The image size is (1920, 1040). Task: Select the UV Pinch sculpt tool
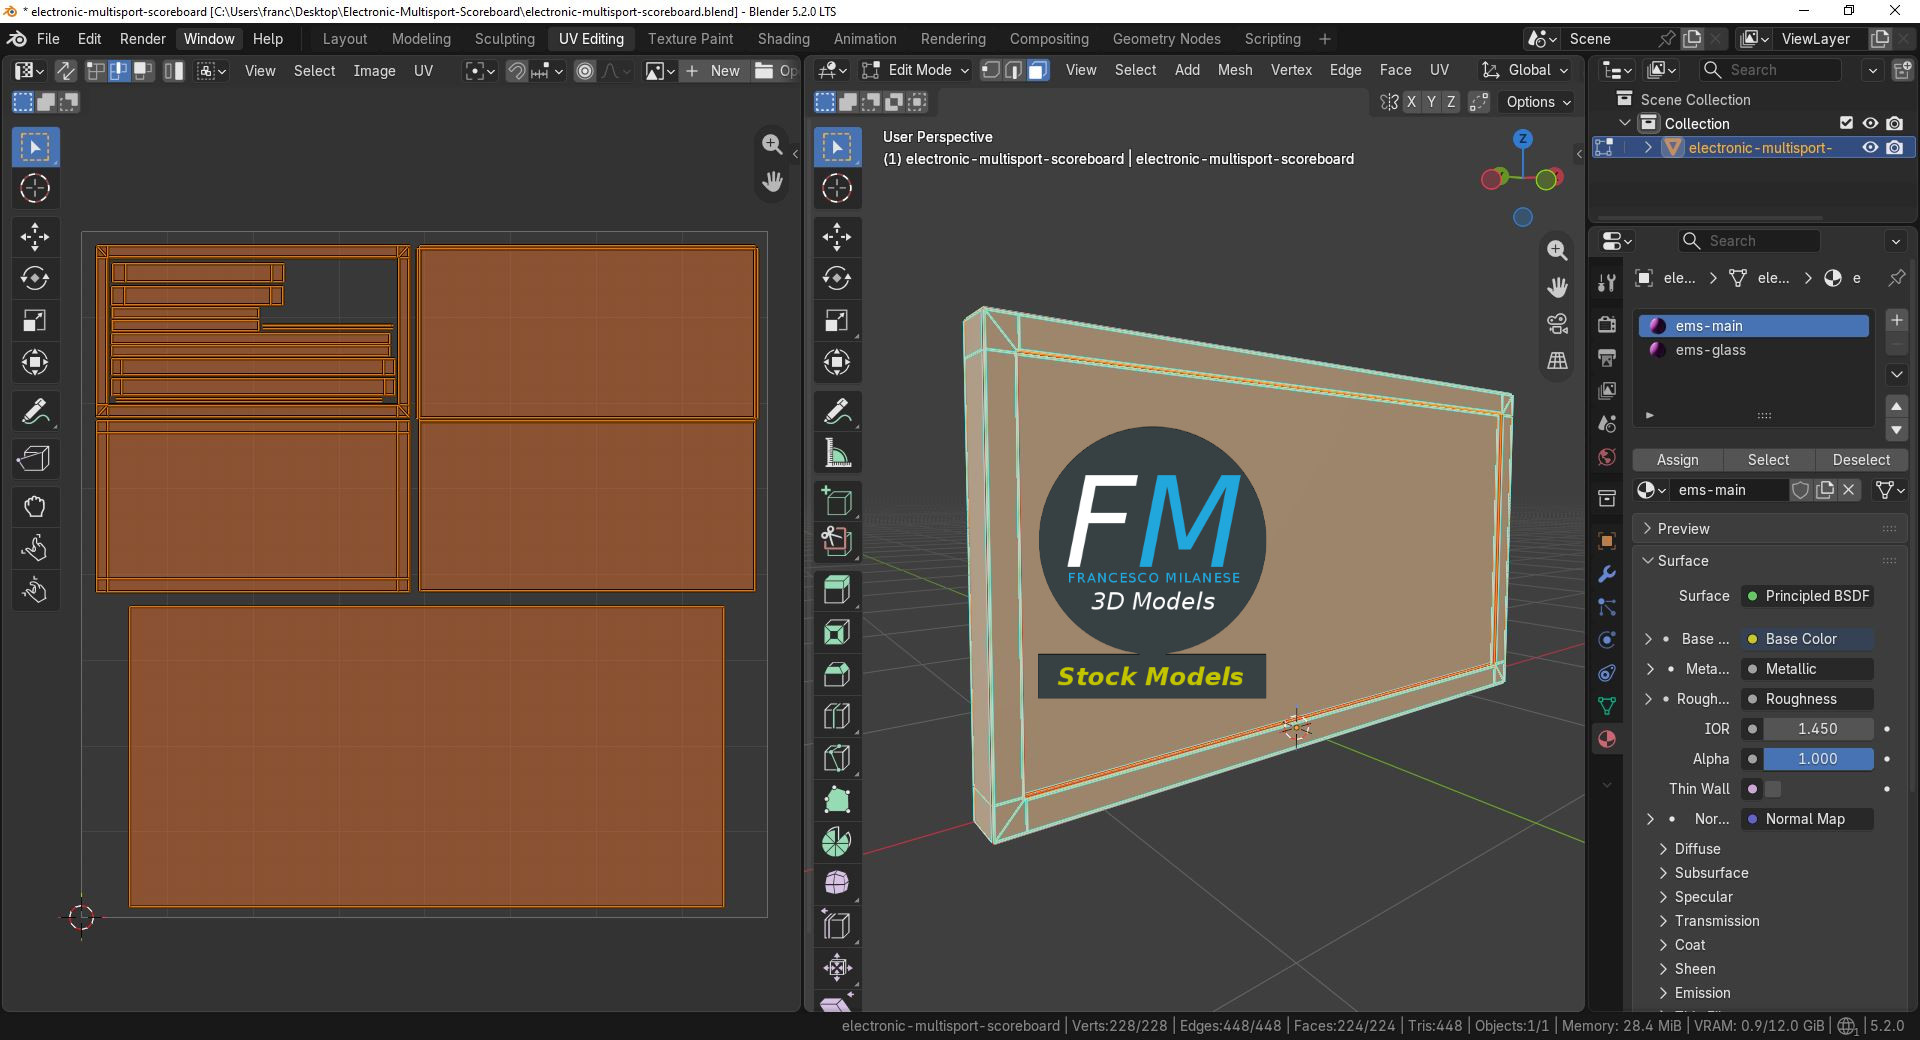[35, 590]
